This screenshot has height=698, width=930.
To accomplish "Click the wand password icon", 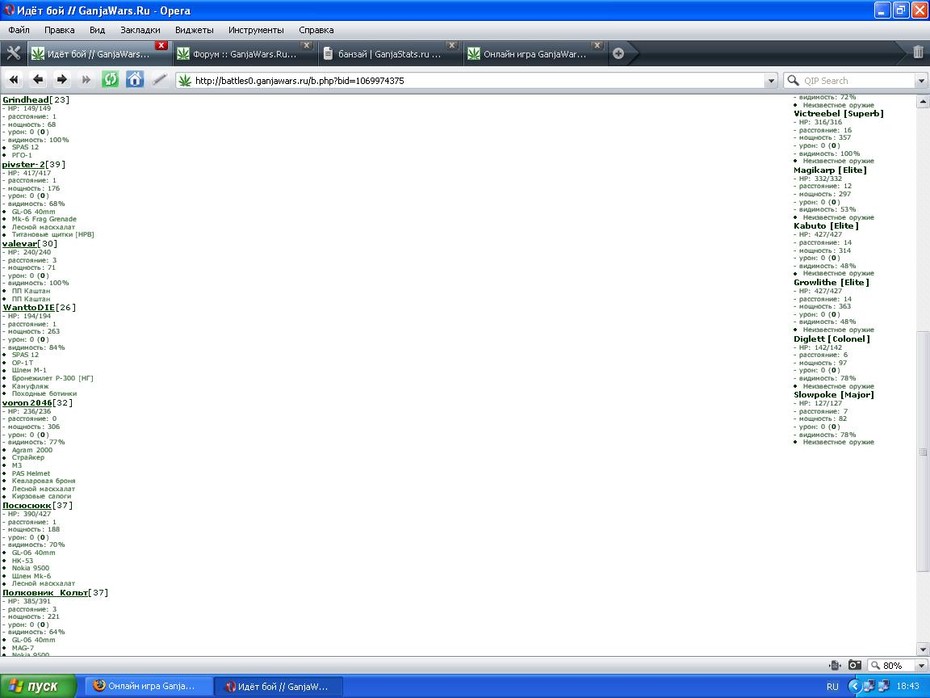I will (x=159, y=79).
